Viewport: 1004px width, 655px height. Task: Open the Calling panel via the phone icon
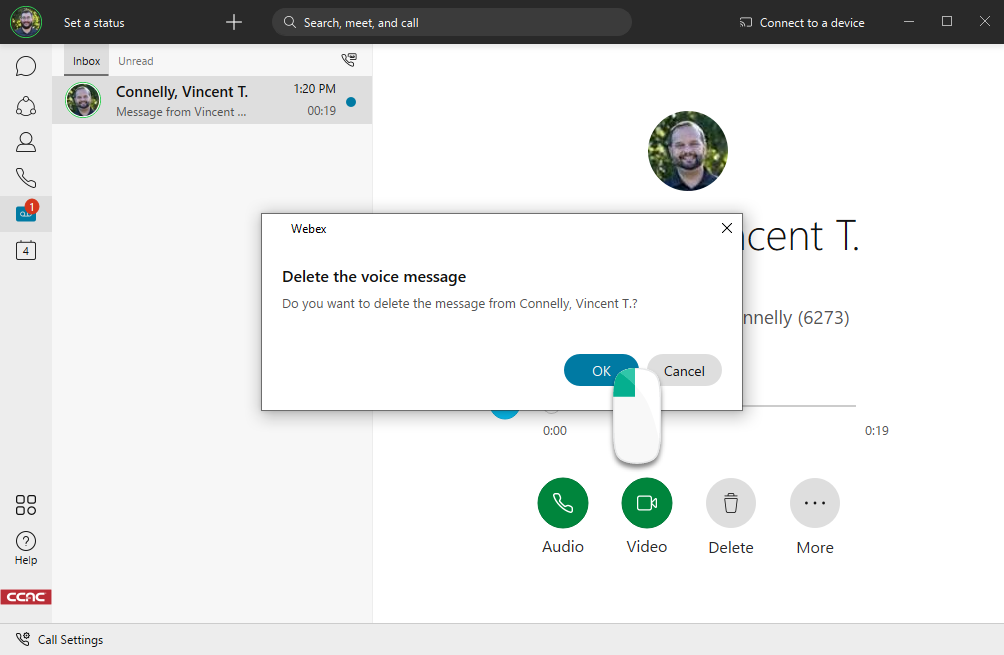point(25,177)
